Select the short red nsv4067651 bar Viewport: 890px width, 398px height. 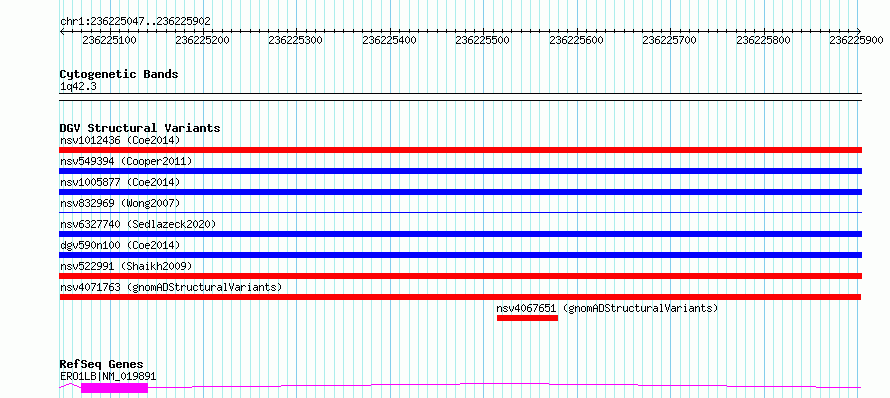527,318
